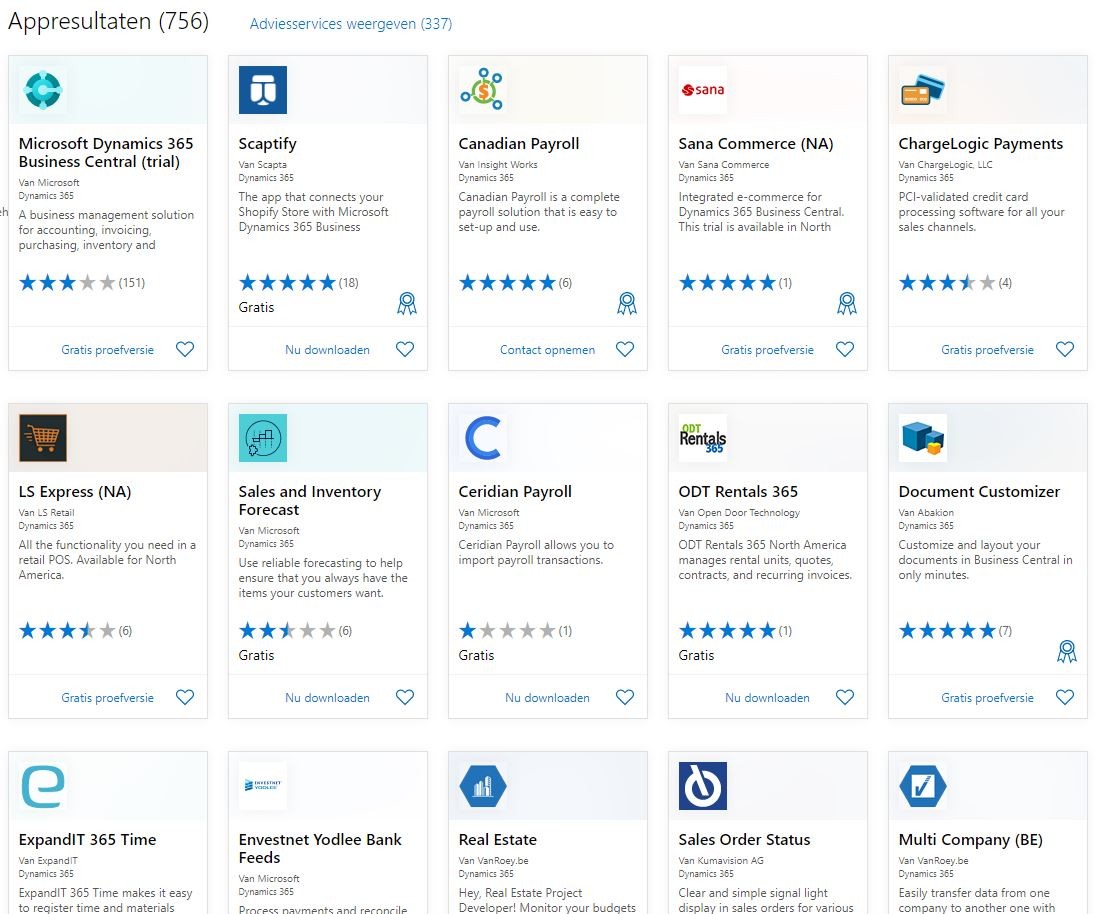The image size is (1102, 914).
Task: Favorite LS Express (NA) with heart icon
Action: tap(185, 697)
